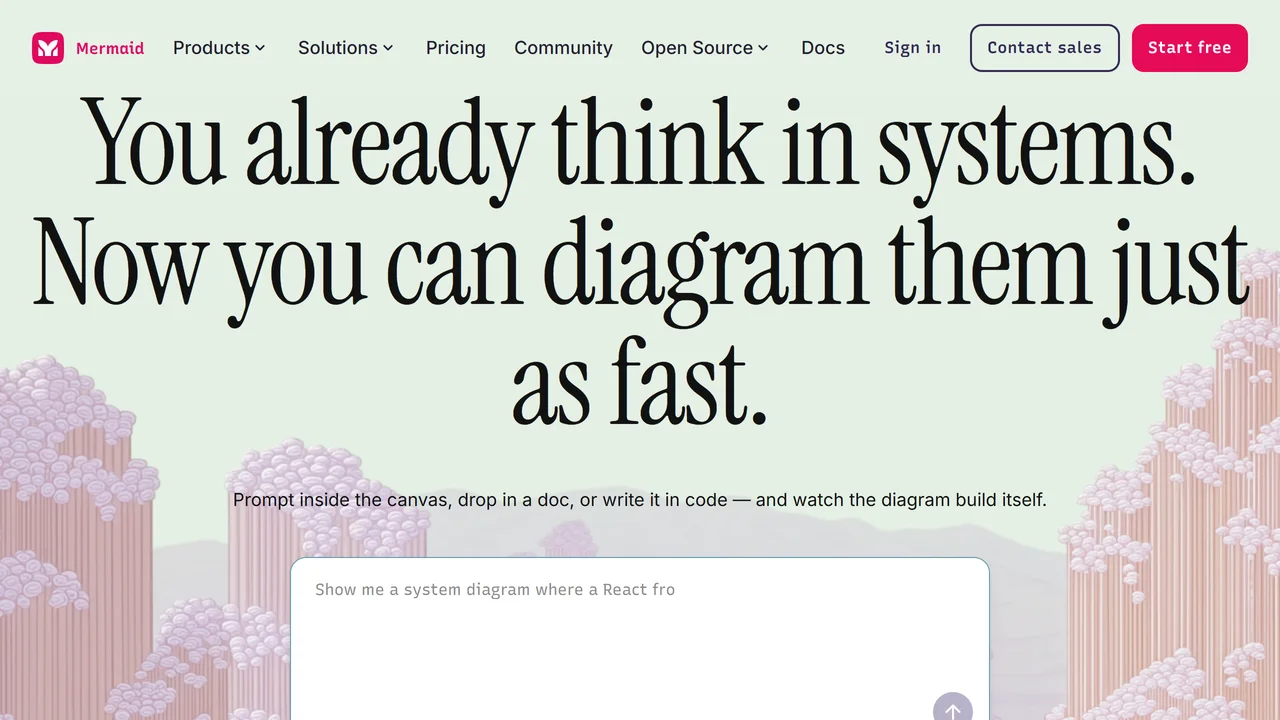Submit the prompt with the arrow button
The height and width of the screenshot is (720, 1280).
pos(952,707)
